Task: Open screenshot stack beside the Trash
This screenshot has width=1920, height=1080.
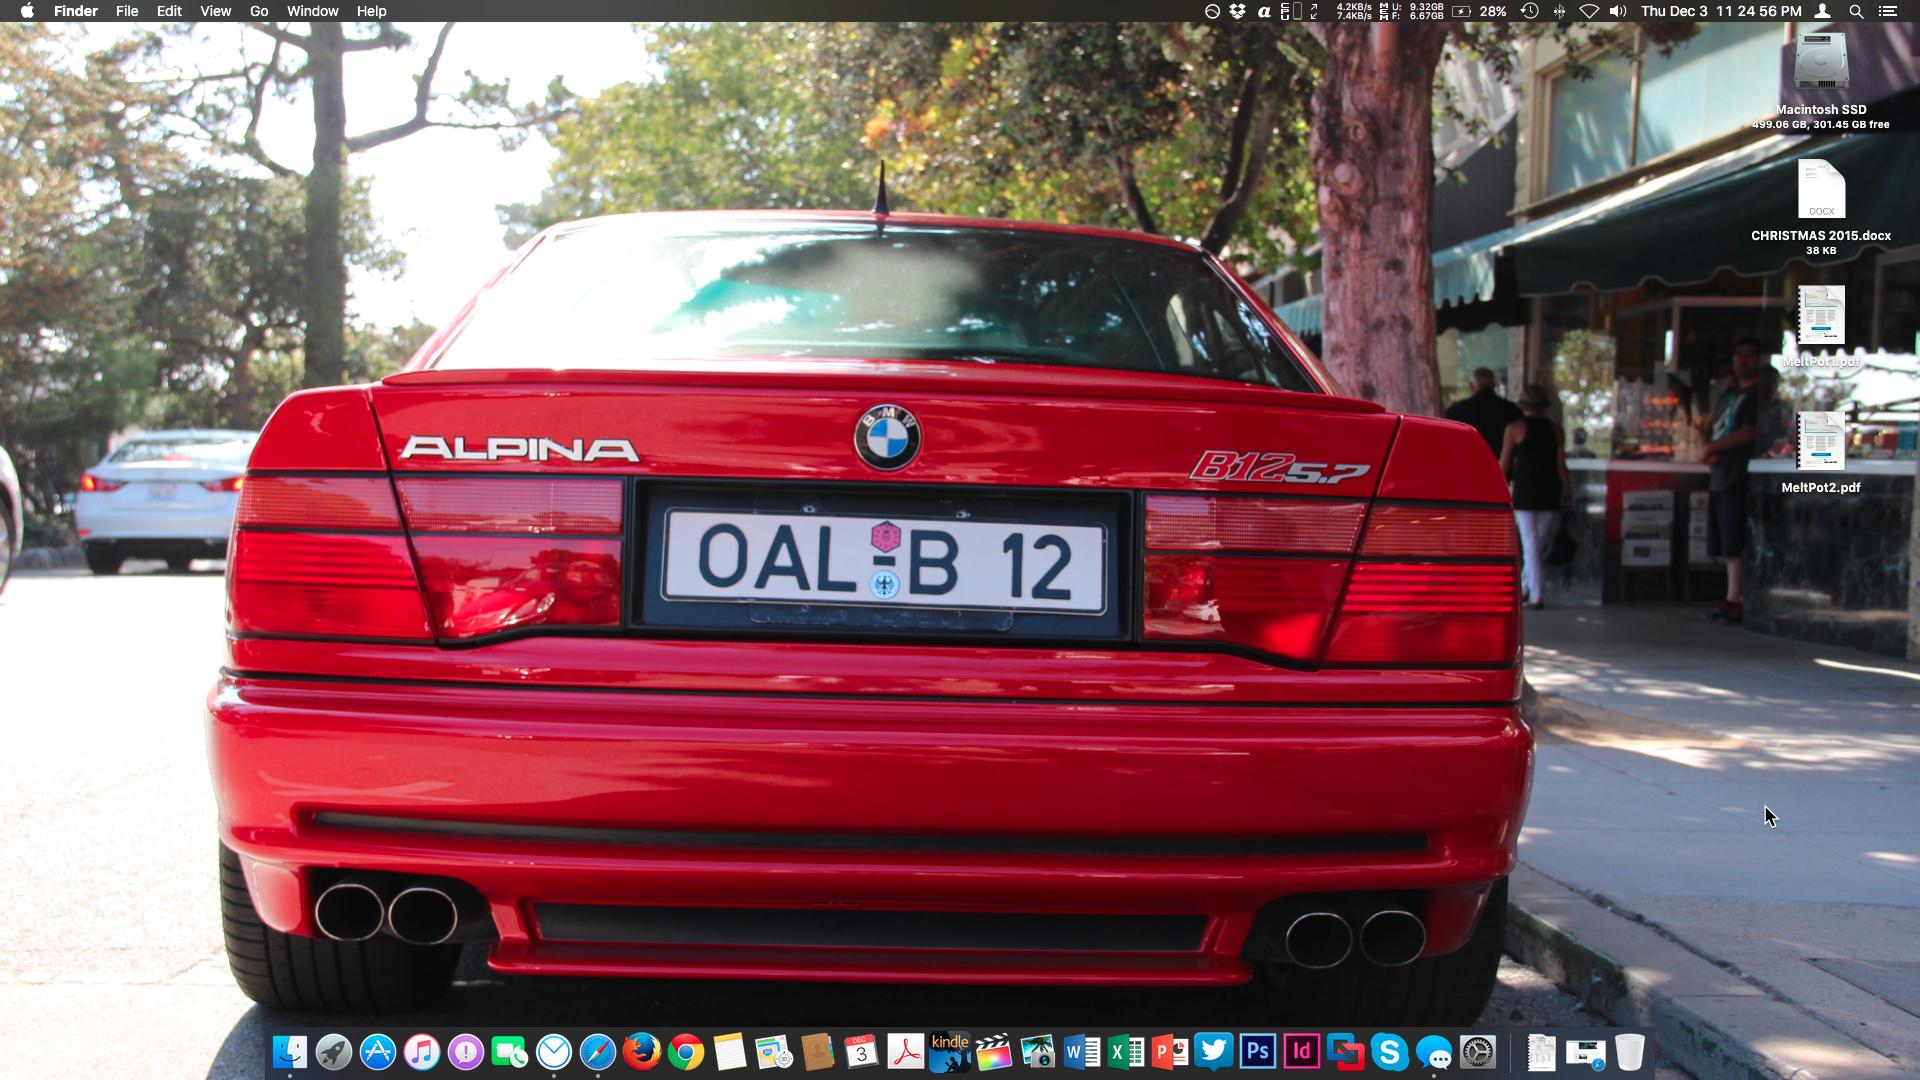Action: pyautogui.click(x=1586, y=1052)
